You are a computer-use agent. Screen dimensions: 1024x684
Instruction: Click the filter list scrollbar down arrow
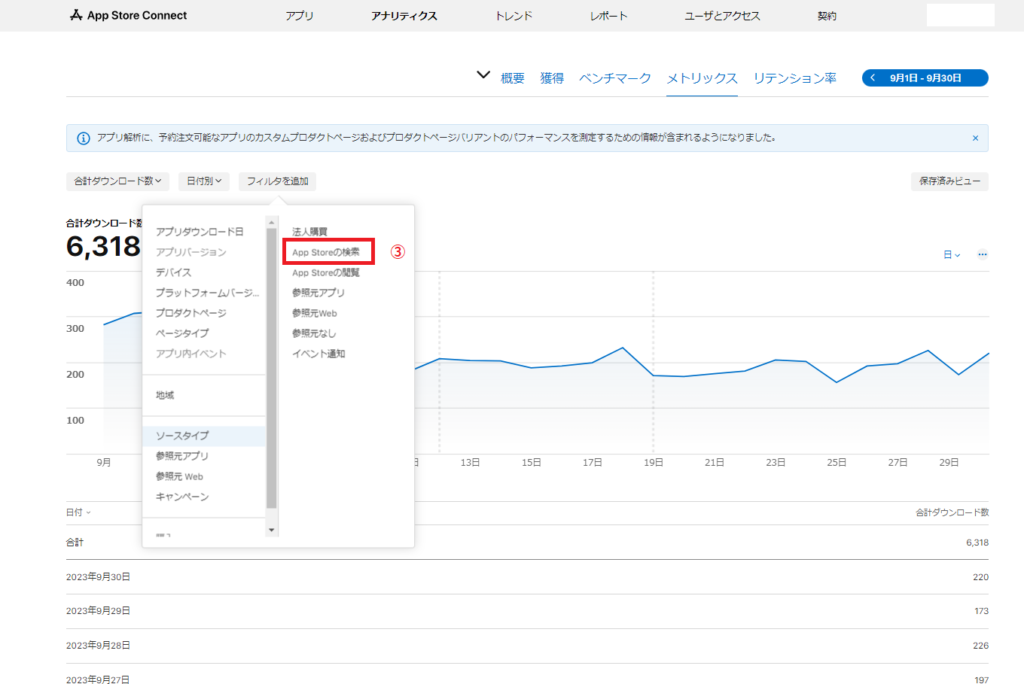click(272, 530)
